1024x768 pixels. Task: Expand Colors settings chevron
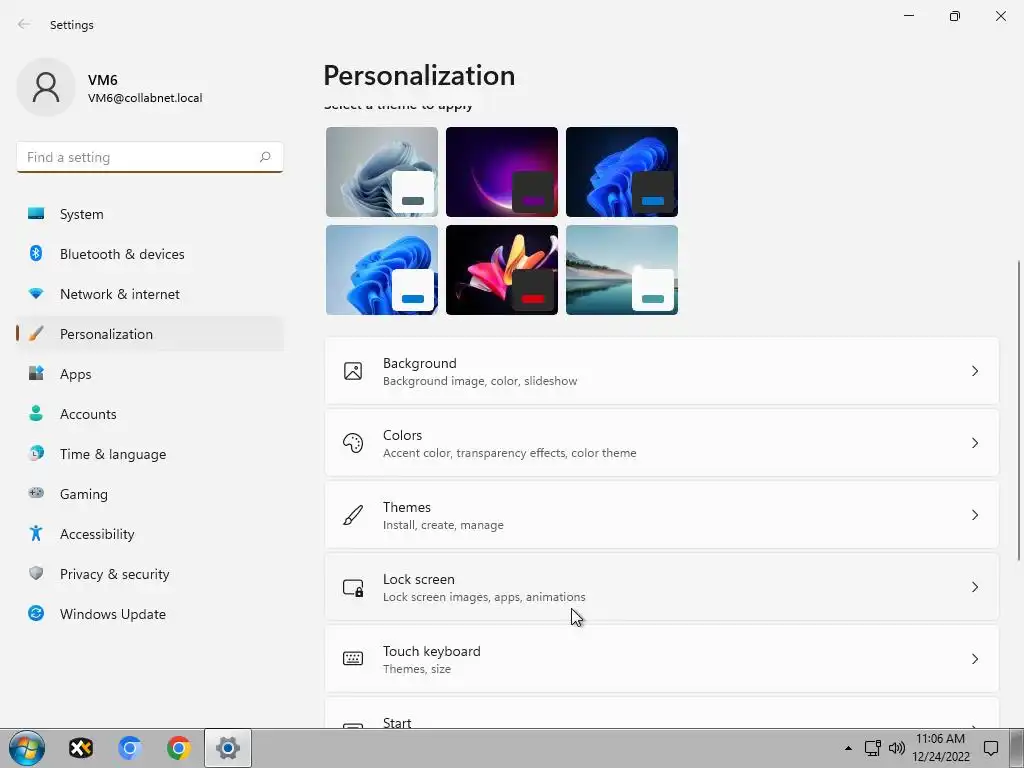(x=974, y=443)
